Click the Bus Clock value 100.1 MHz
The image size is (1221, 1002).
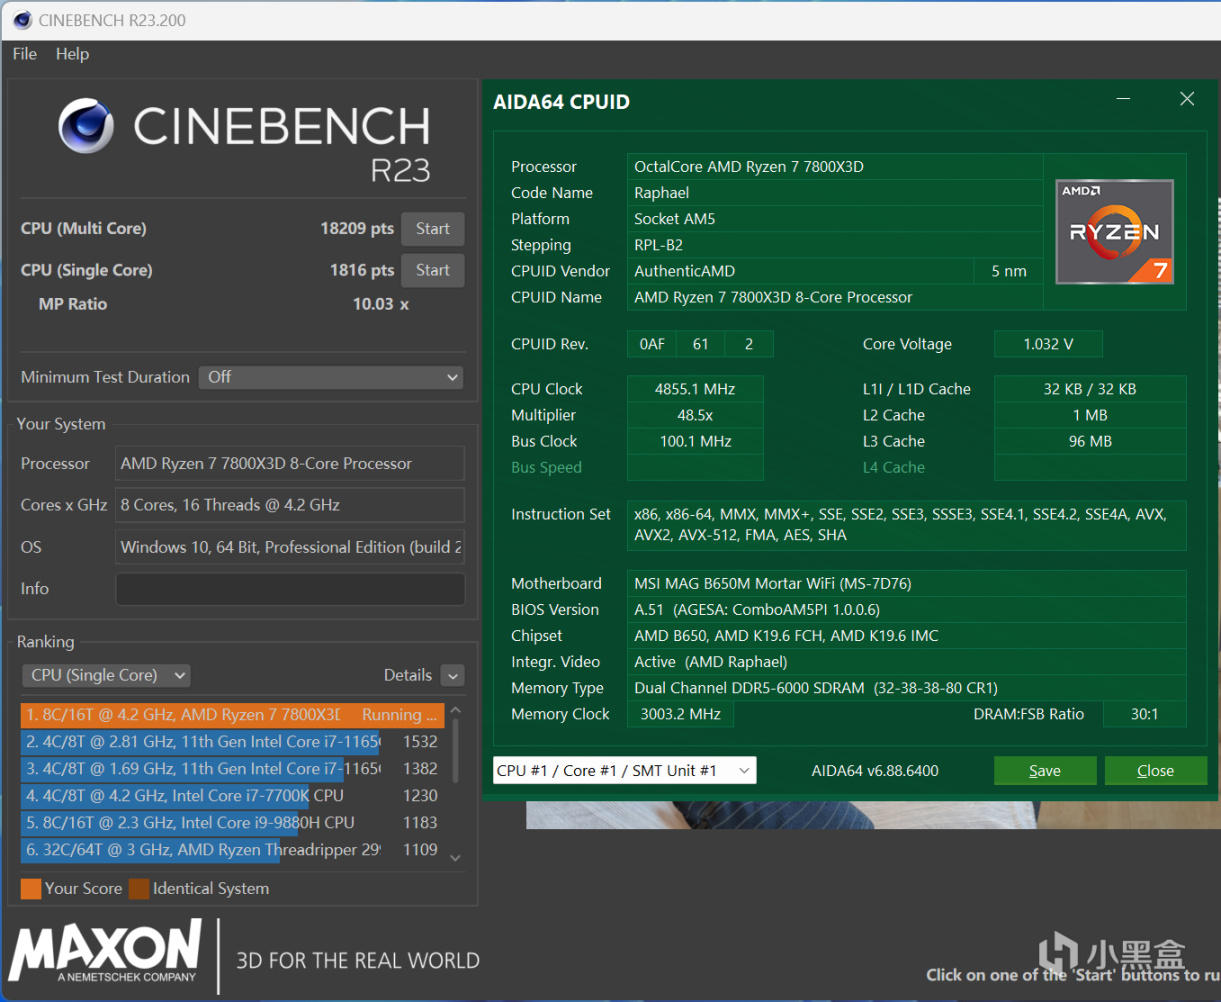point(695,441)
